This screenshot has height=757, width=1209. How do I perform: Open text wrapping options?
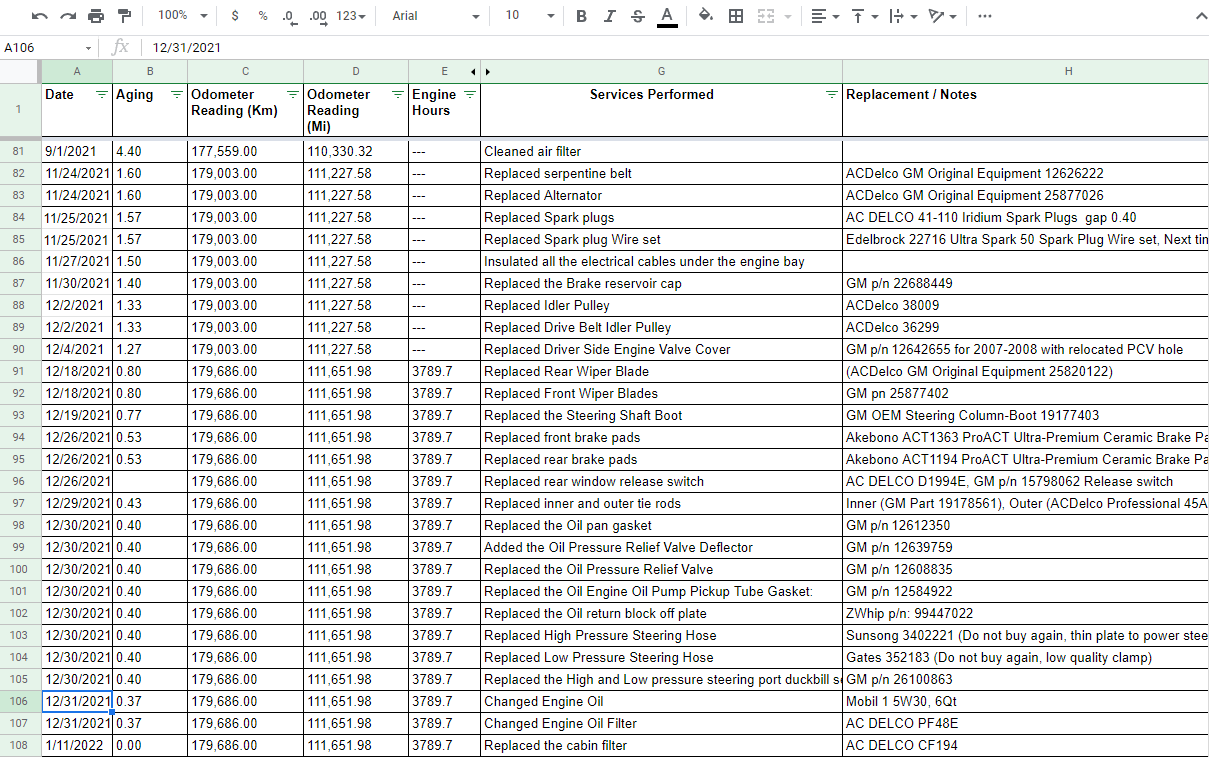tap(902, 16)
